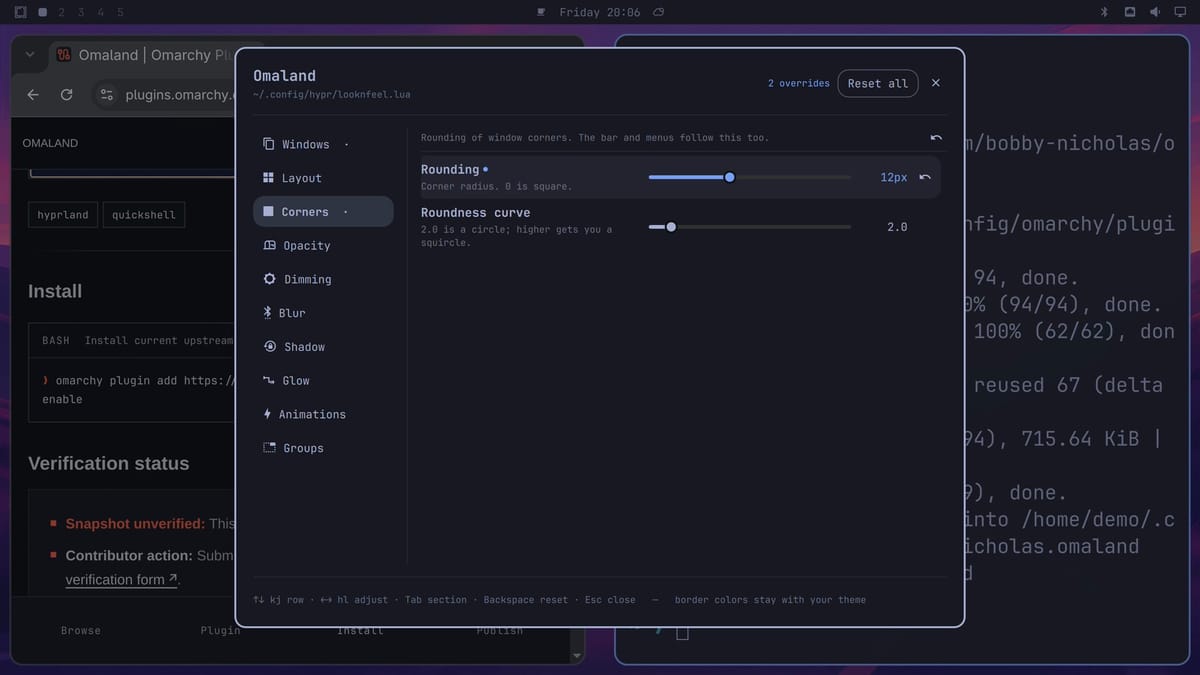
Task: Select the Layout grid icon
Action: click(268, 178)
